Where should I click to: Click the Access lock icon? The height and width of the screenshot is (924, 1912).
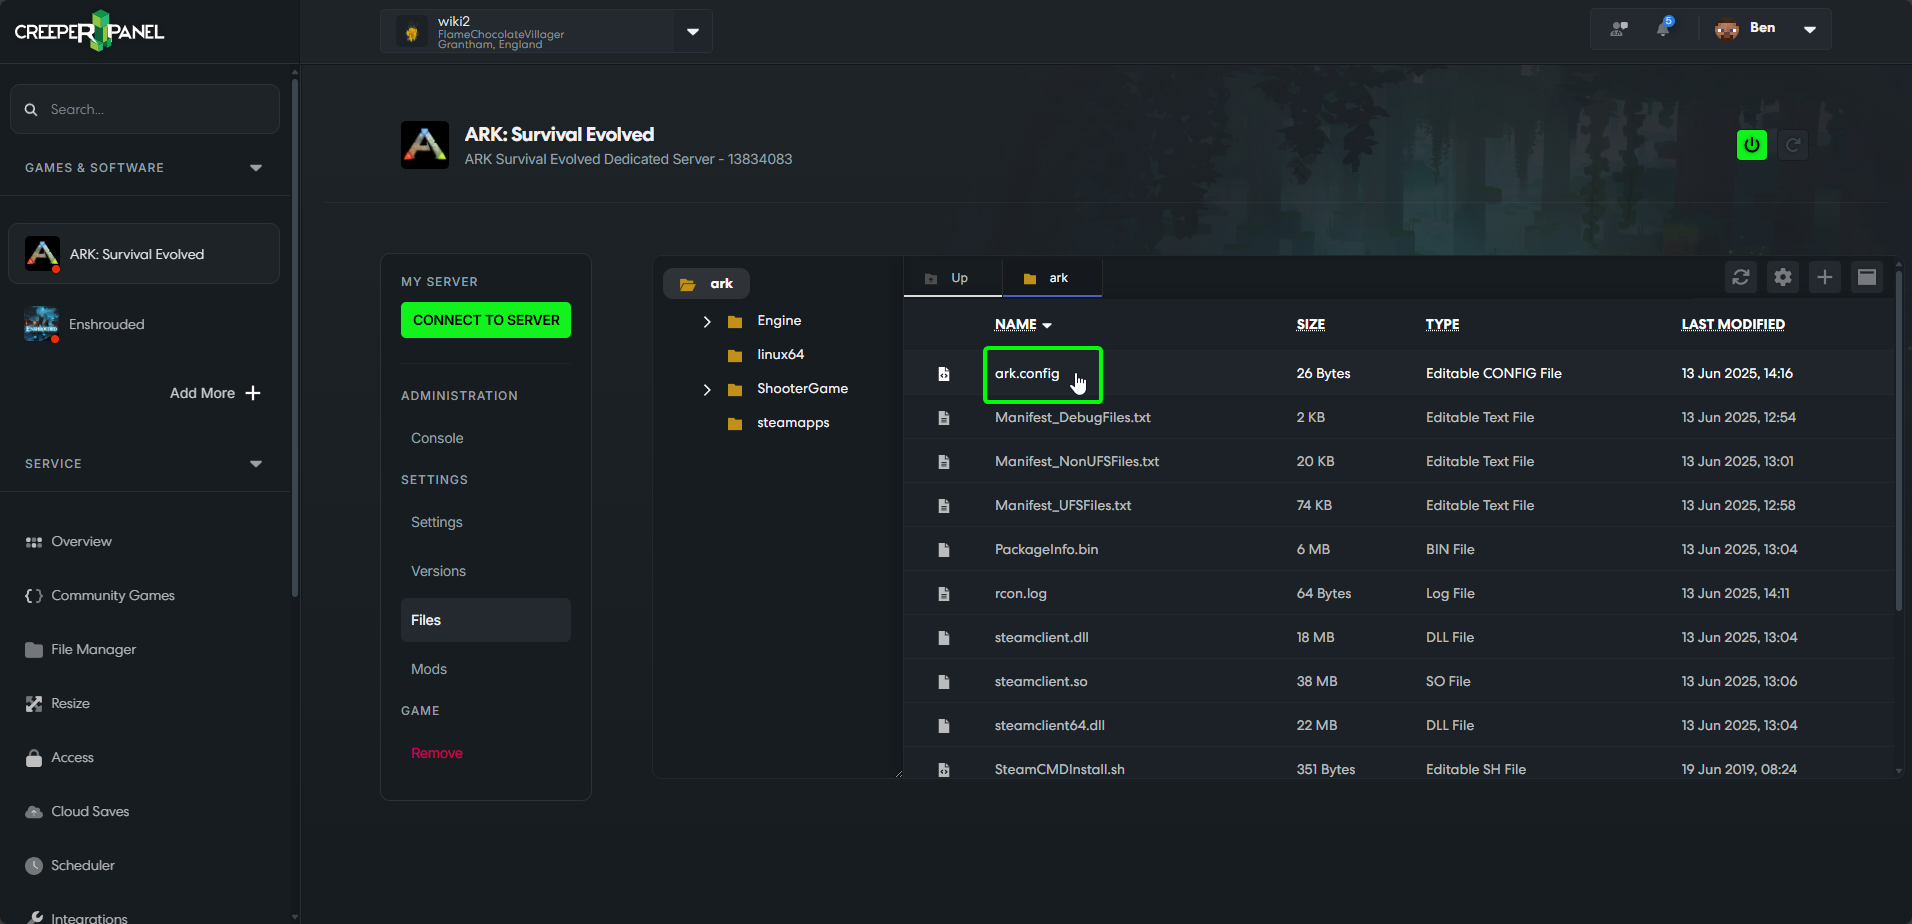click(34, 758)
